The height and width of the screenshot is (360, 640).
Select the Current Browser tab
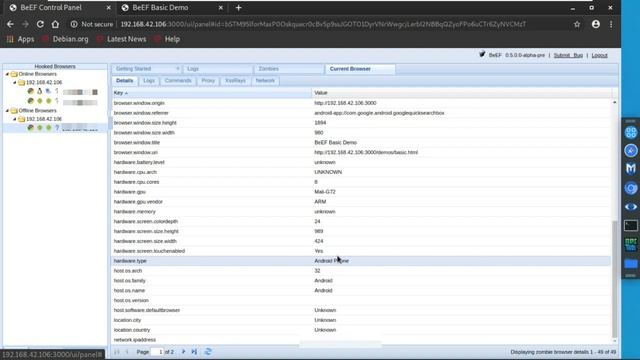tap(360, 69)
